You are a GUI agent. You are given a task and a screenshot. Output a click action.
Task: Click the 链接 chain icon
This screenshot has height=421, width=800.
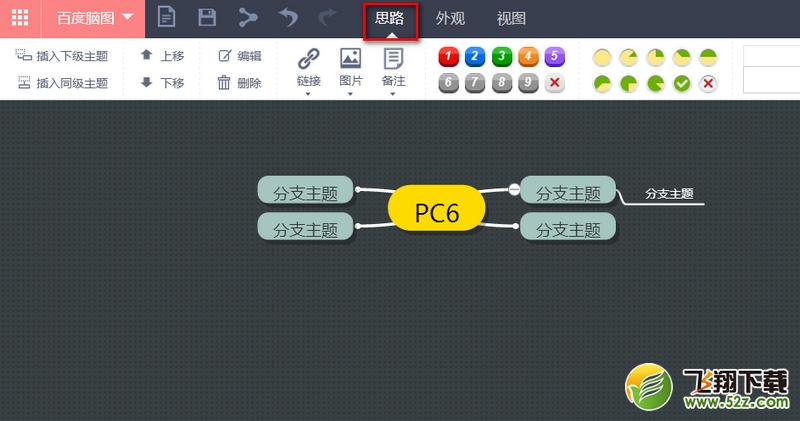[x=309, y=59]
